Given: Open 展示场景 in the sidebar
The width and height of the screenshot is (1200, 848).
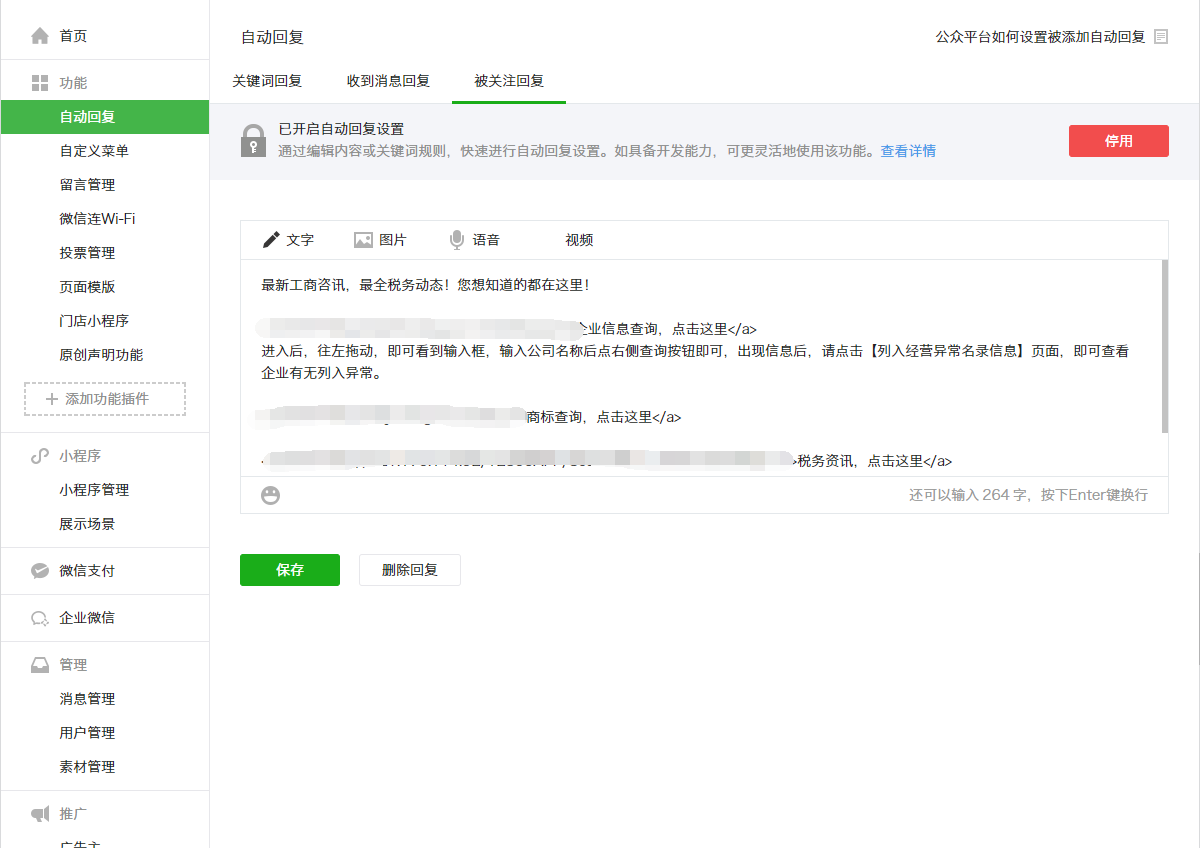Looking at the screenshot, I should [x=87, y=524].
